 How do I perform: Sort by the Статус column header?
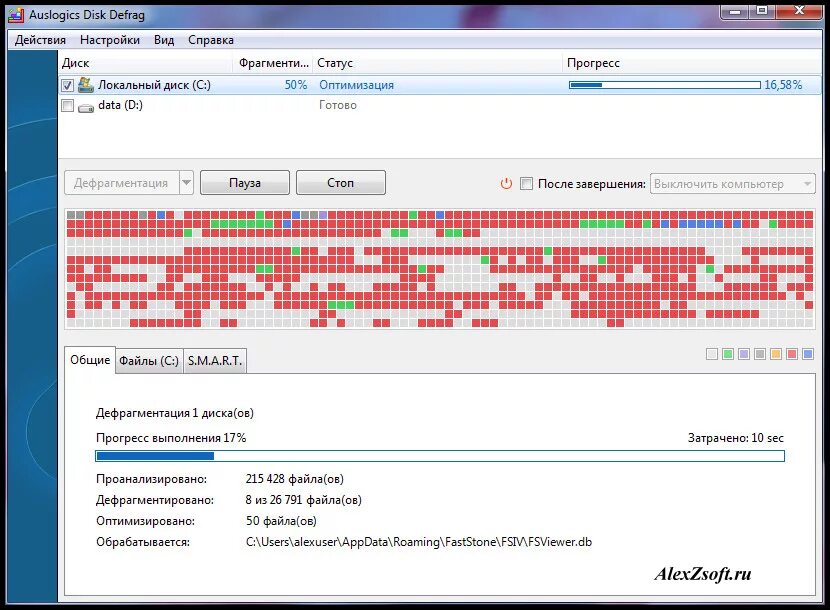coord(437,63)
